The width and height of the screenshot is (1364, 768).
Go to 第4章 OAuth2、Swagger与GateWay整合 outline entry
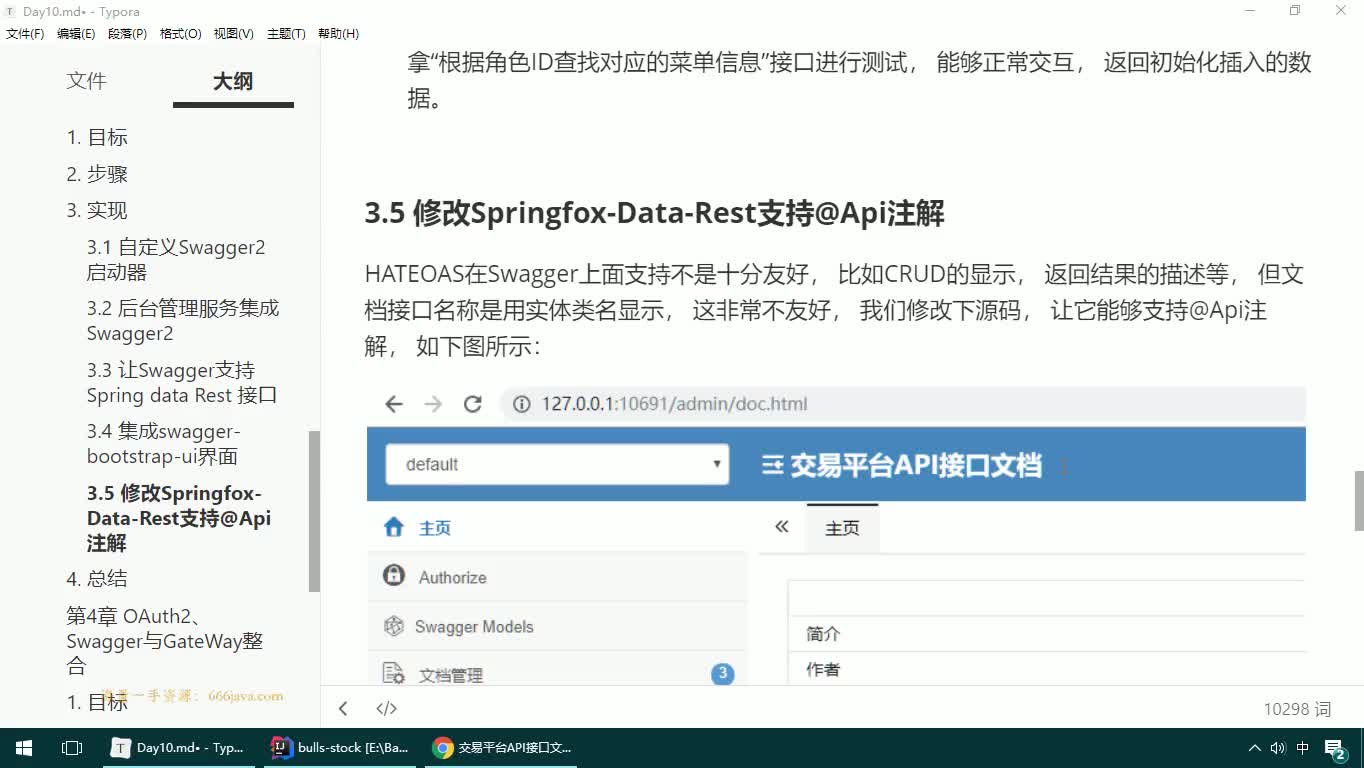165,641
